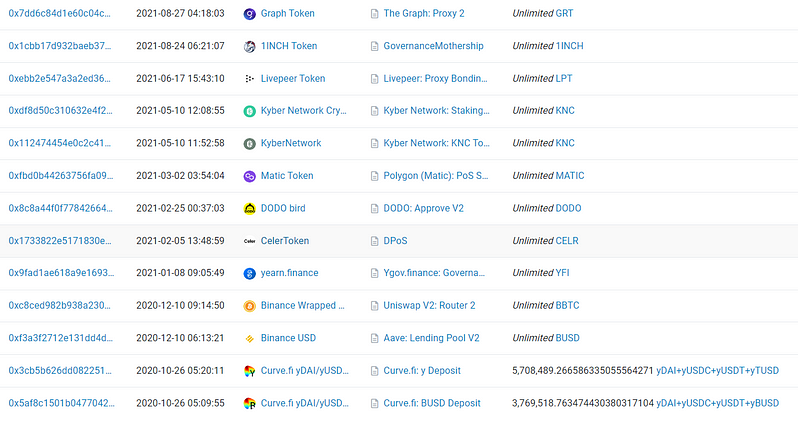Click the Kyber Network Crystal green logo icon
The height and width of the screenshot is (423, 798).
click(249, 111)
